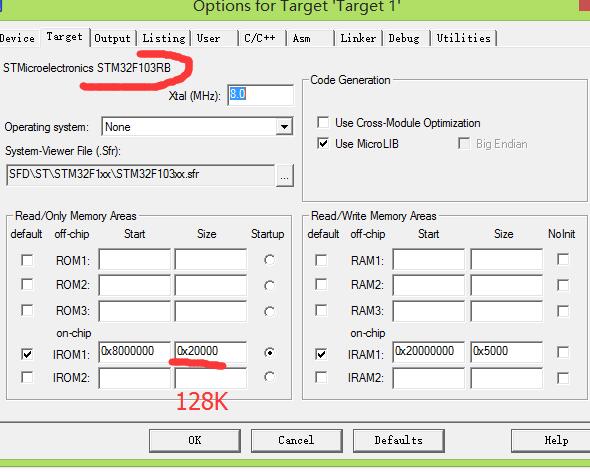This screenshot has height=472, width=590.
Task: Switch to the Device tab
Action: (x=18, y=38)
